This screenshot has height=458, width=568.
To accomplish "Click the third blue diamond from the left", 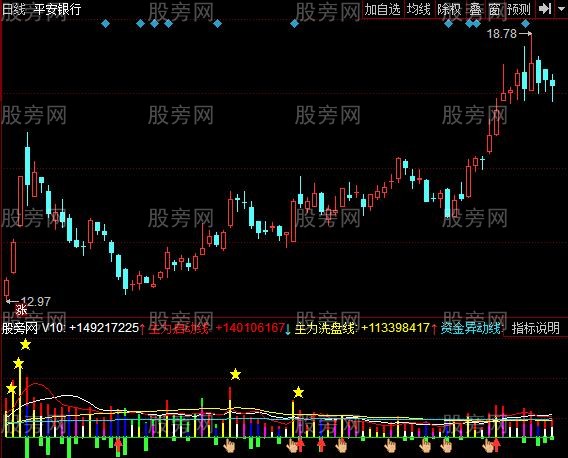I will (x=154, y=24).
